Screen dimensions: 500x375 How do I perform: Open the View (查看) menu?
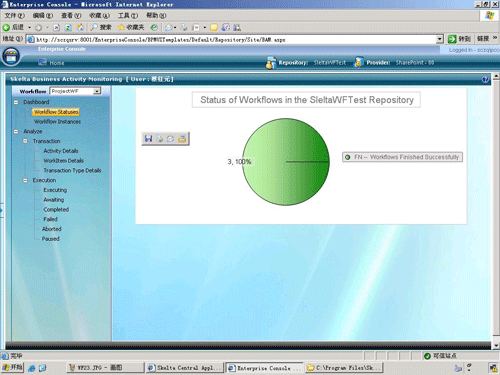tap(71, 15)
